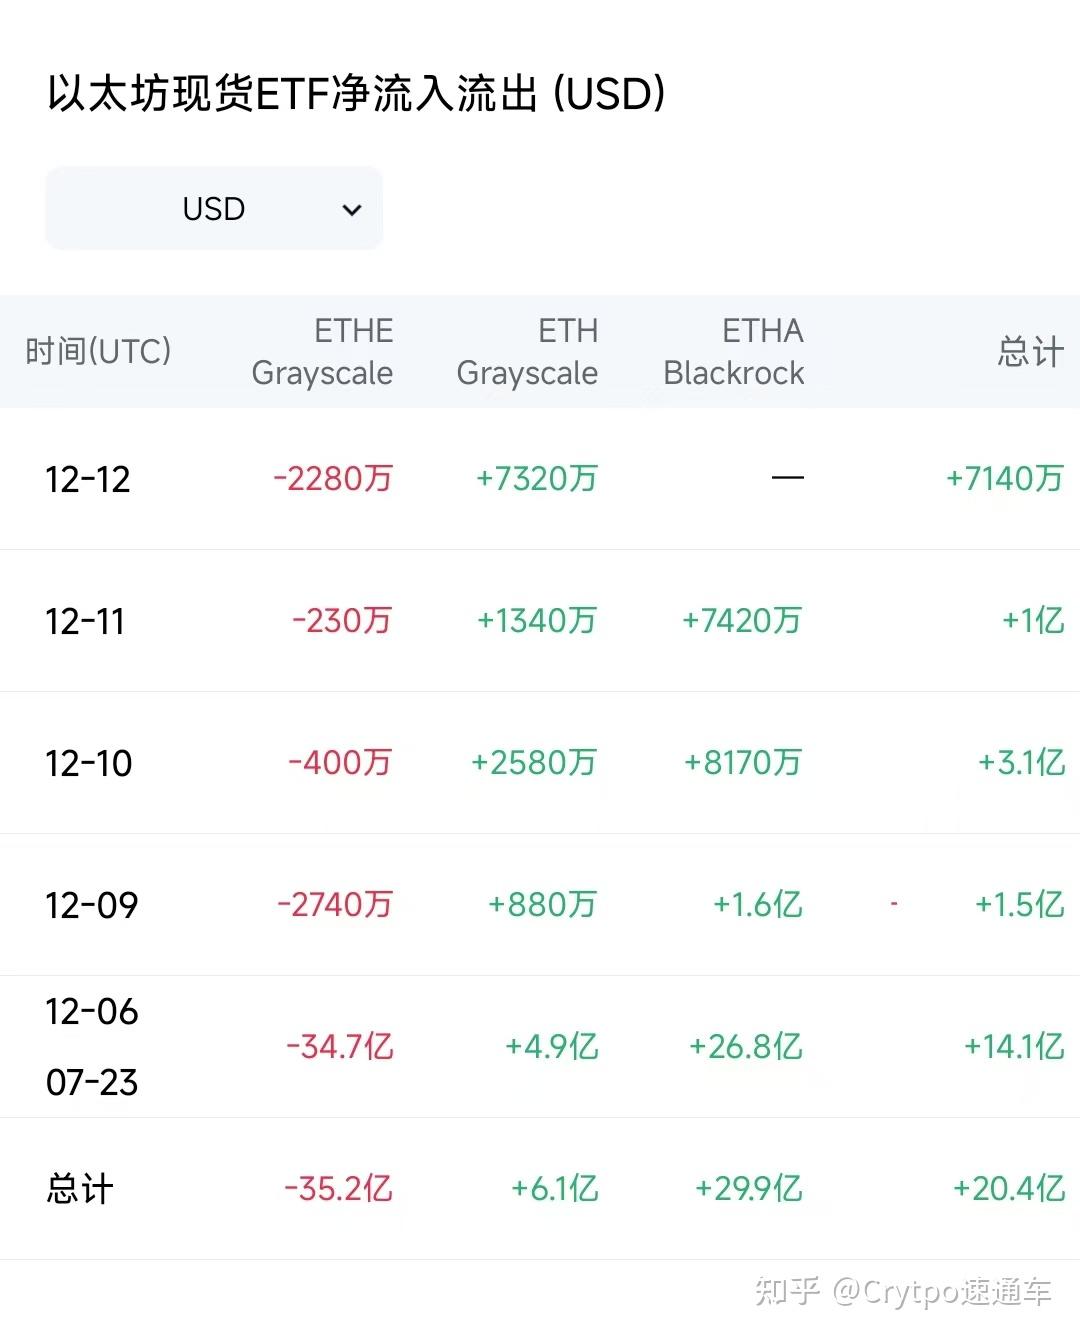
Task: Click the 总计 column header
Action: point(1030,352)
